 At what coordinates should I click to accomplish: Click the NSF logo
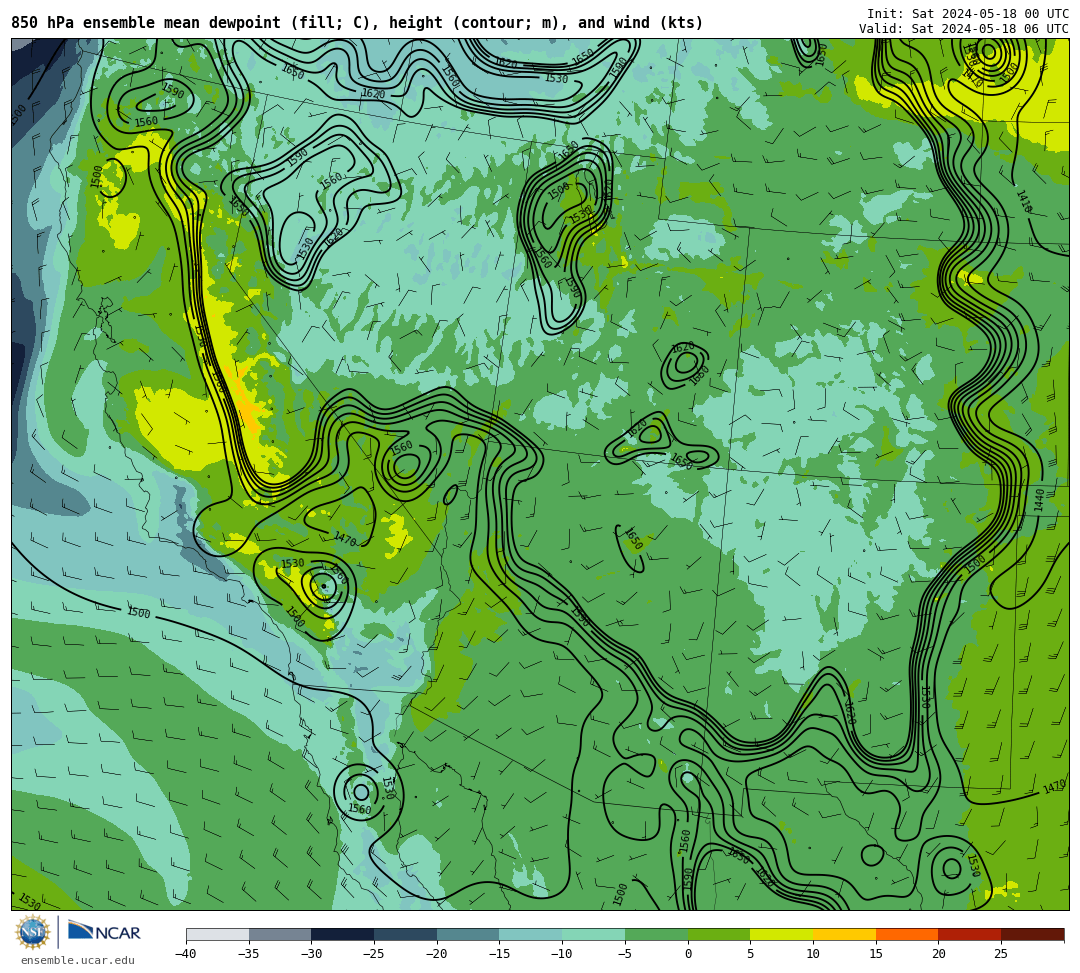[33, 932]
